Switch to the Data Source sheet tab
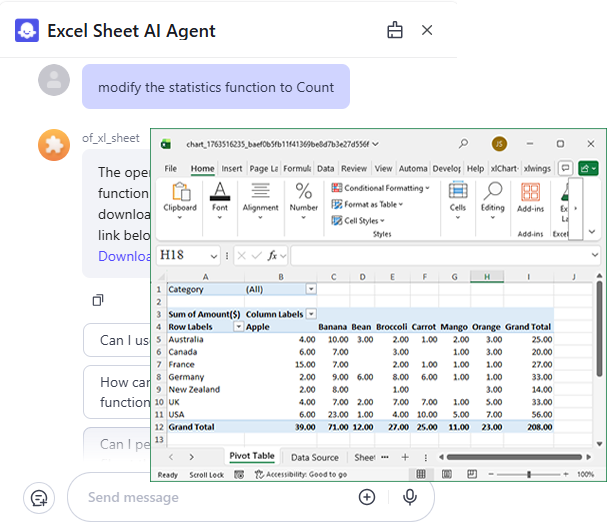 (x=314, y=457)
